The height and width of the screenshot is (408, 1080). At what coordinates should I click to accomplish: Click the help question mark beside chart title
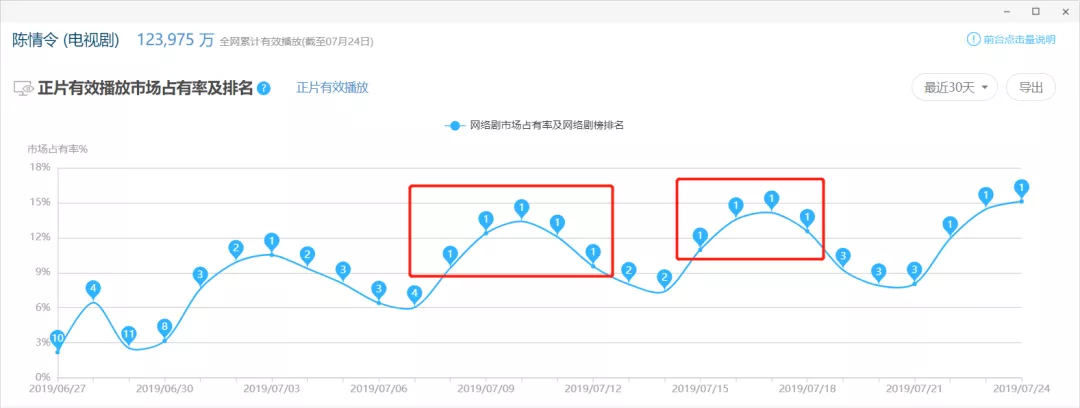[264, 88]
